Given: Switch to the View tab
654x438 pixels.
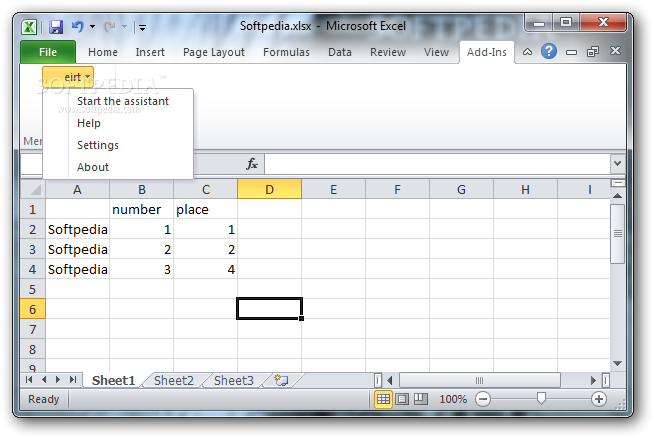Looking at the screenshot, I should pyautogui.click(x=436, y=52).
